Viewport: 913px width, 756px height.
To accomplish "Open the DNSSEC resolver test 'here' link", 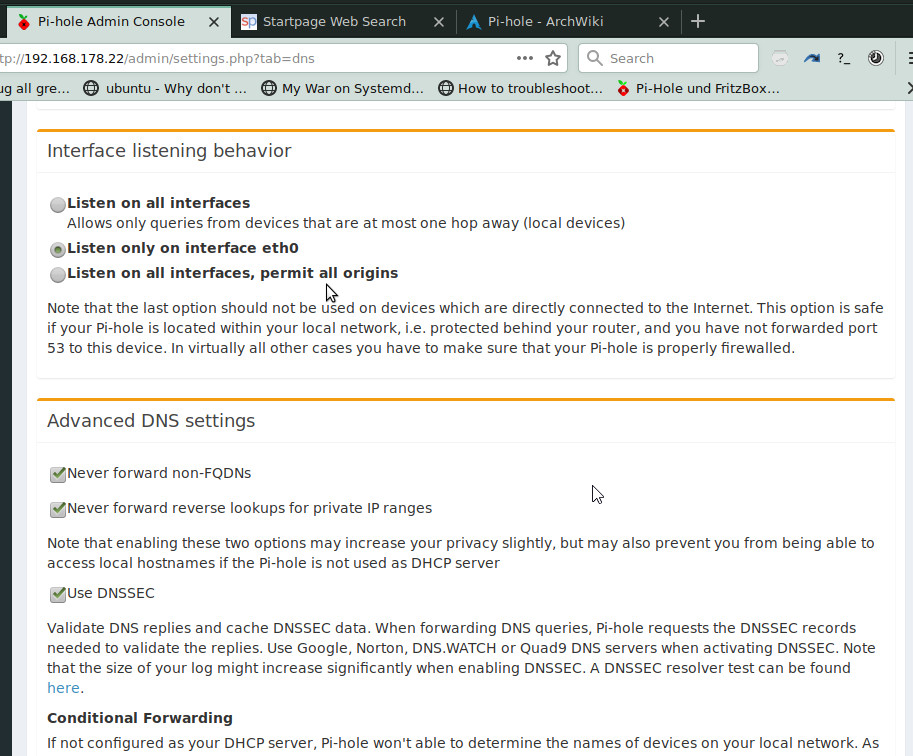I will point(63,688).
